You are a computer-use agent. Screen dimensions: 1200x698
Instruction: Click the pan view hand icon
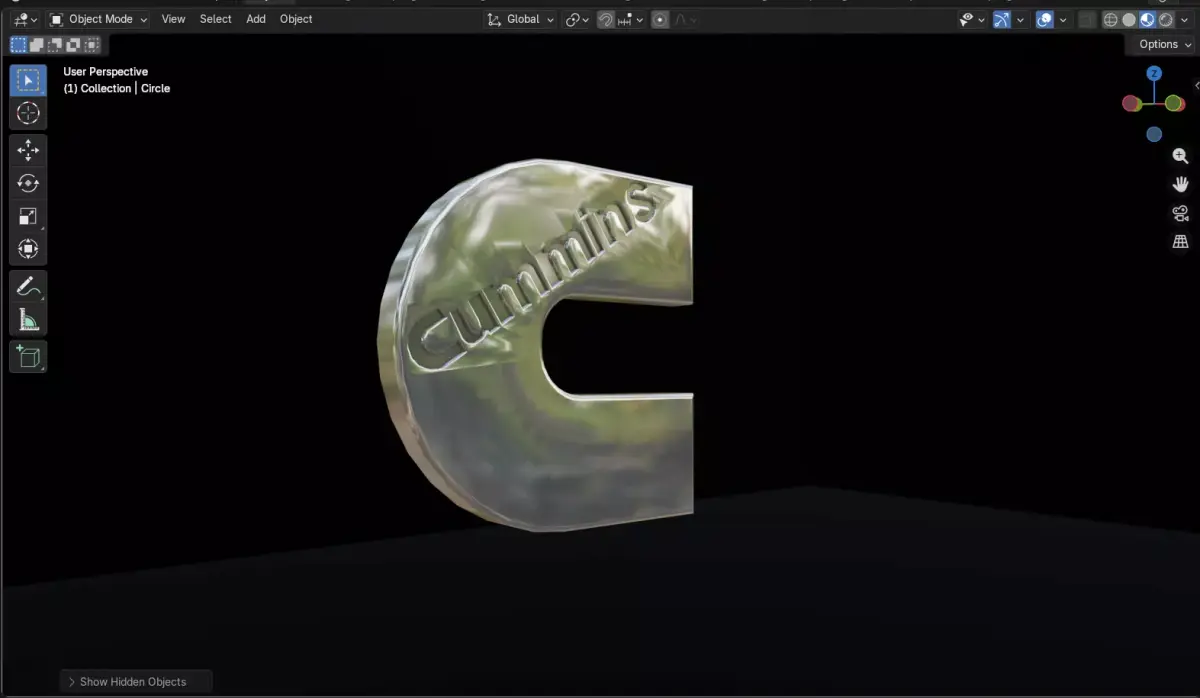coord(1180,184)
